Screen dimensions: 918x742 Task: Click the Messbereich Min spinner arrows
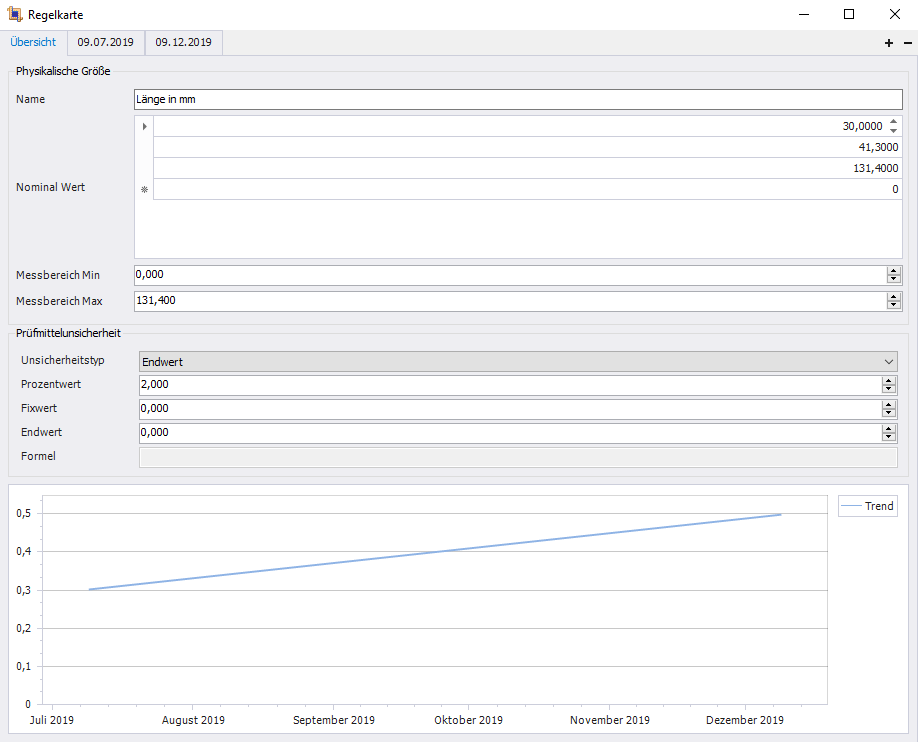[894, 275]
